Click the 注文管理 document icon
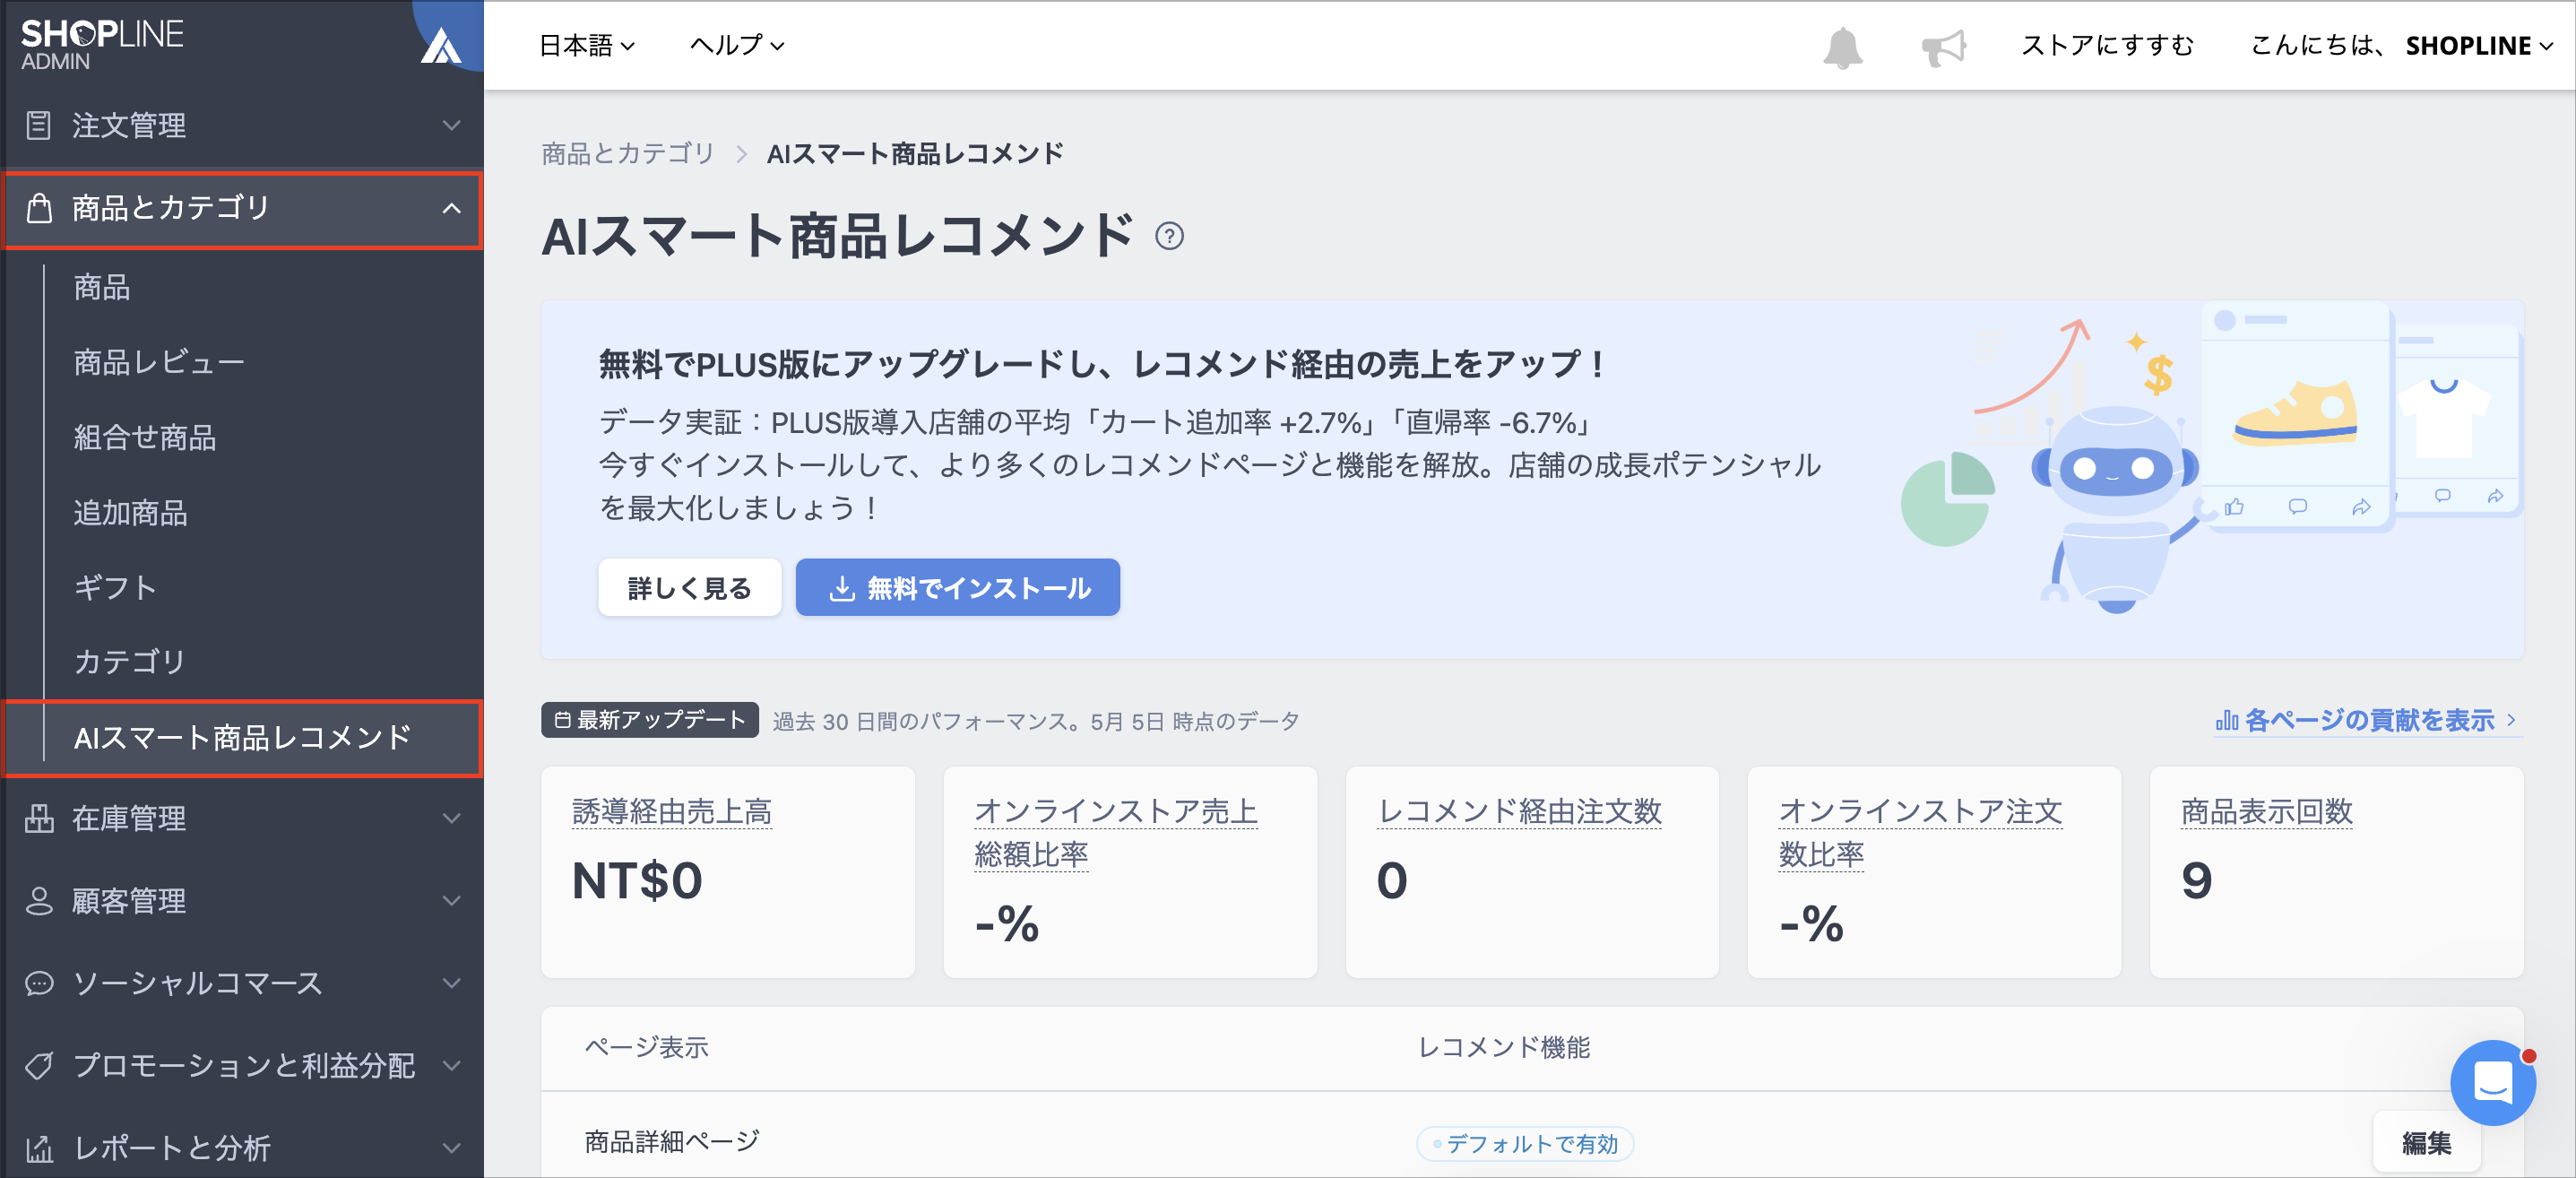2576x1178 pixels. coord(38,125)
